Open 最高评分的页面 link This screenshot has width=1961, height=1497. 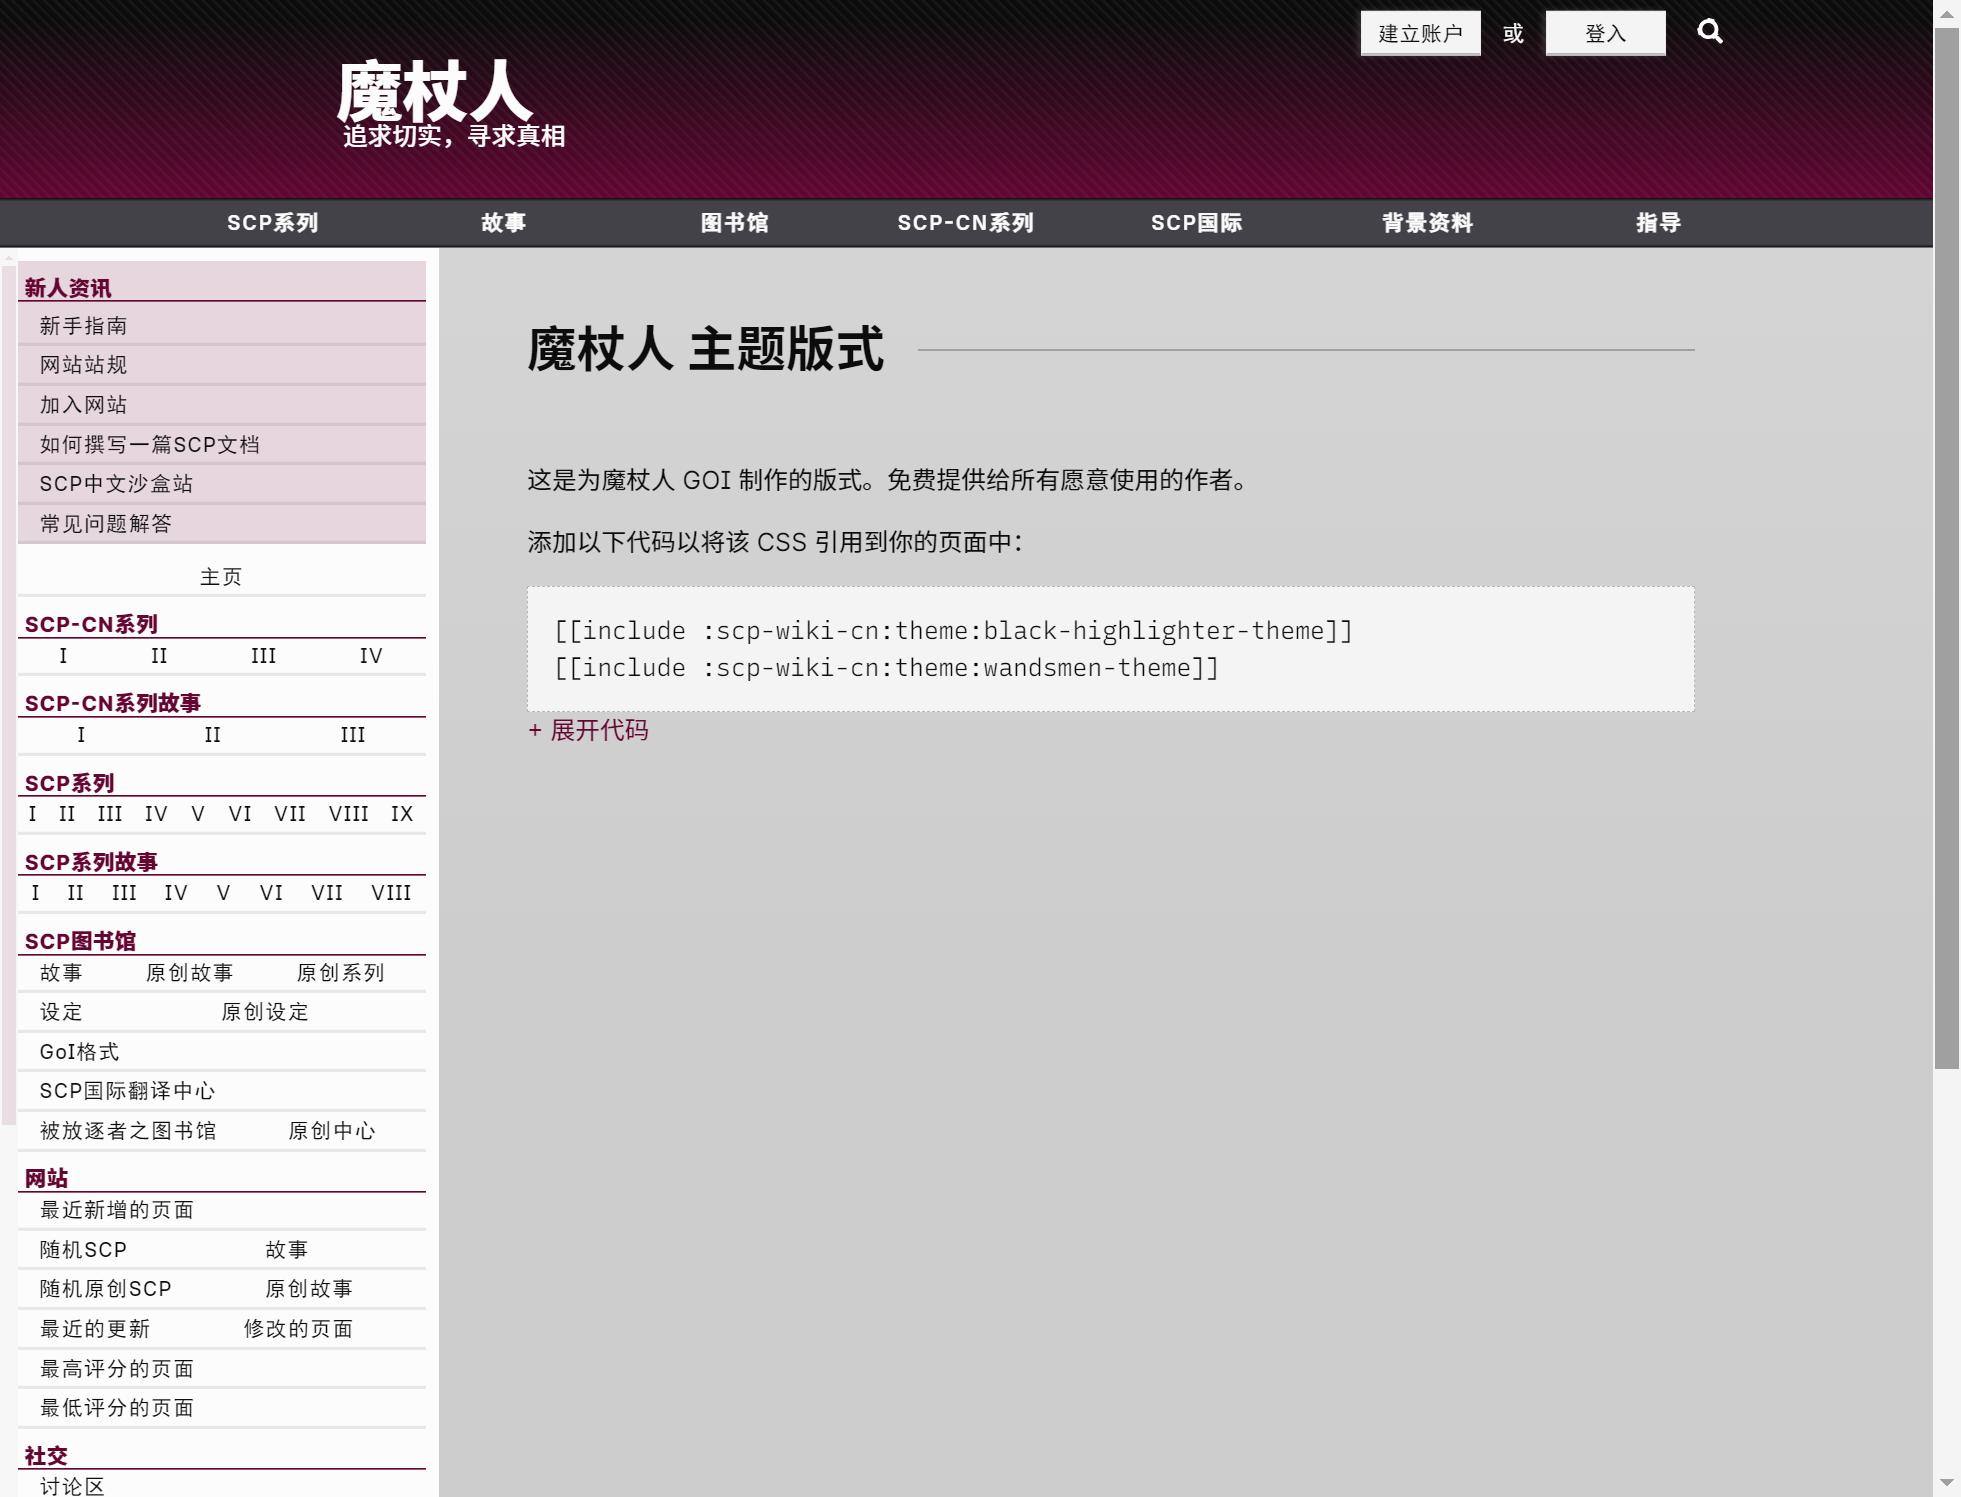pos(116,1369)
